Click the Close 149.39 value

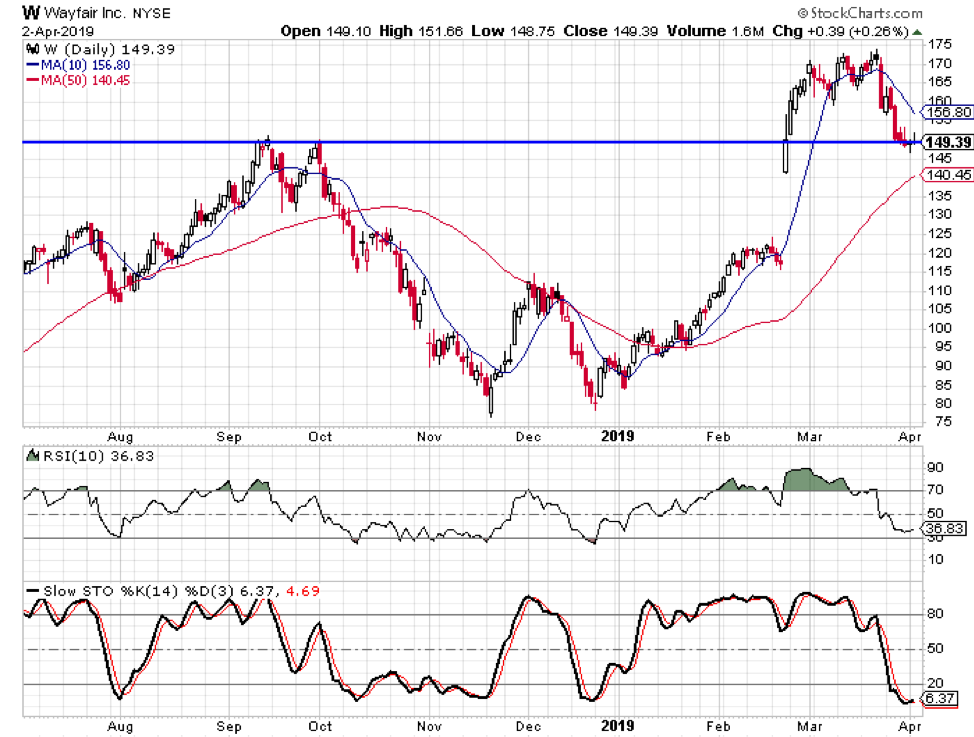coord(611,31)
